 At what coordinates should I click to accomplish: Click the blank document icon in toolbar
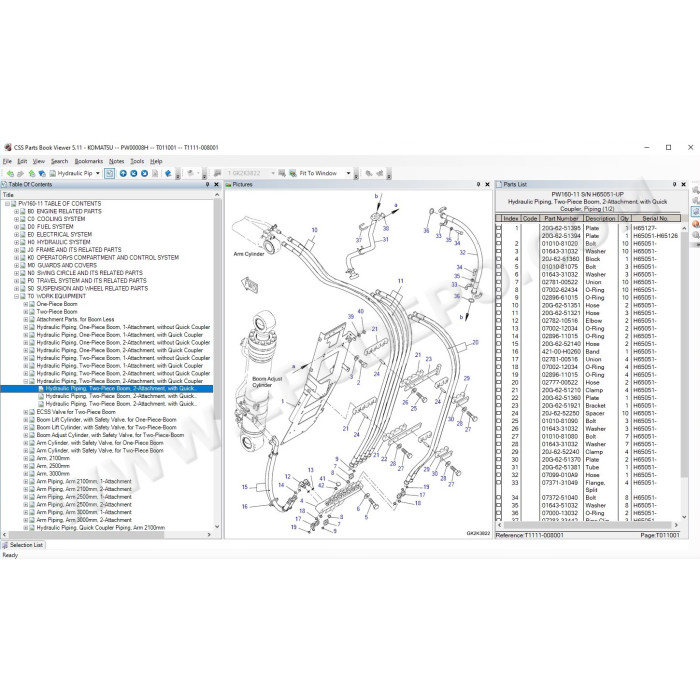pos(155,173)
